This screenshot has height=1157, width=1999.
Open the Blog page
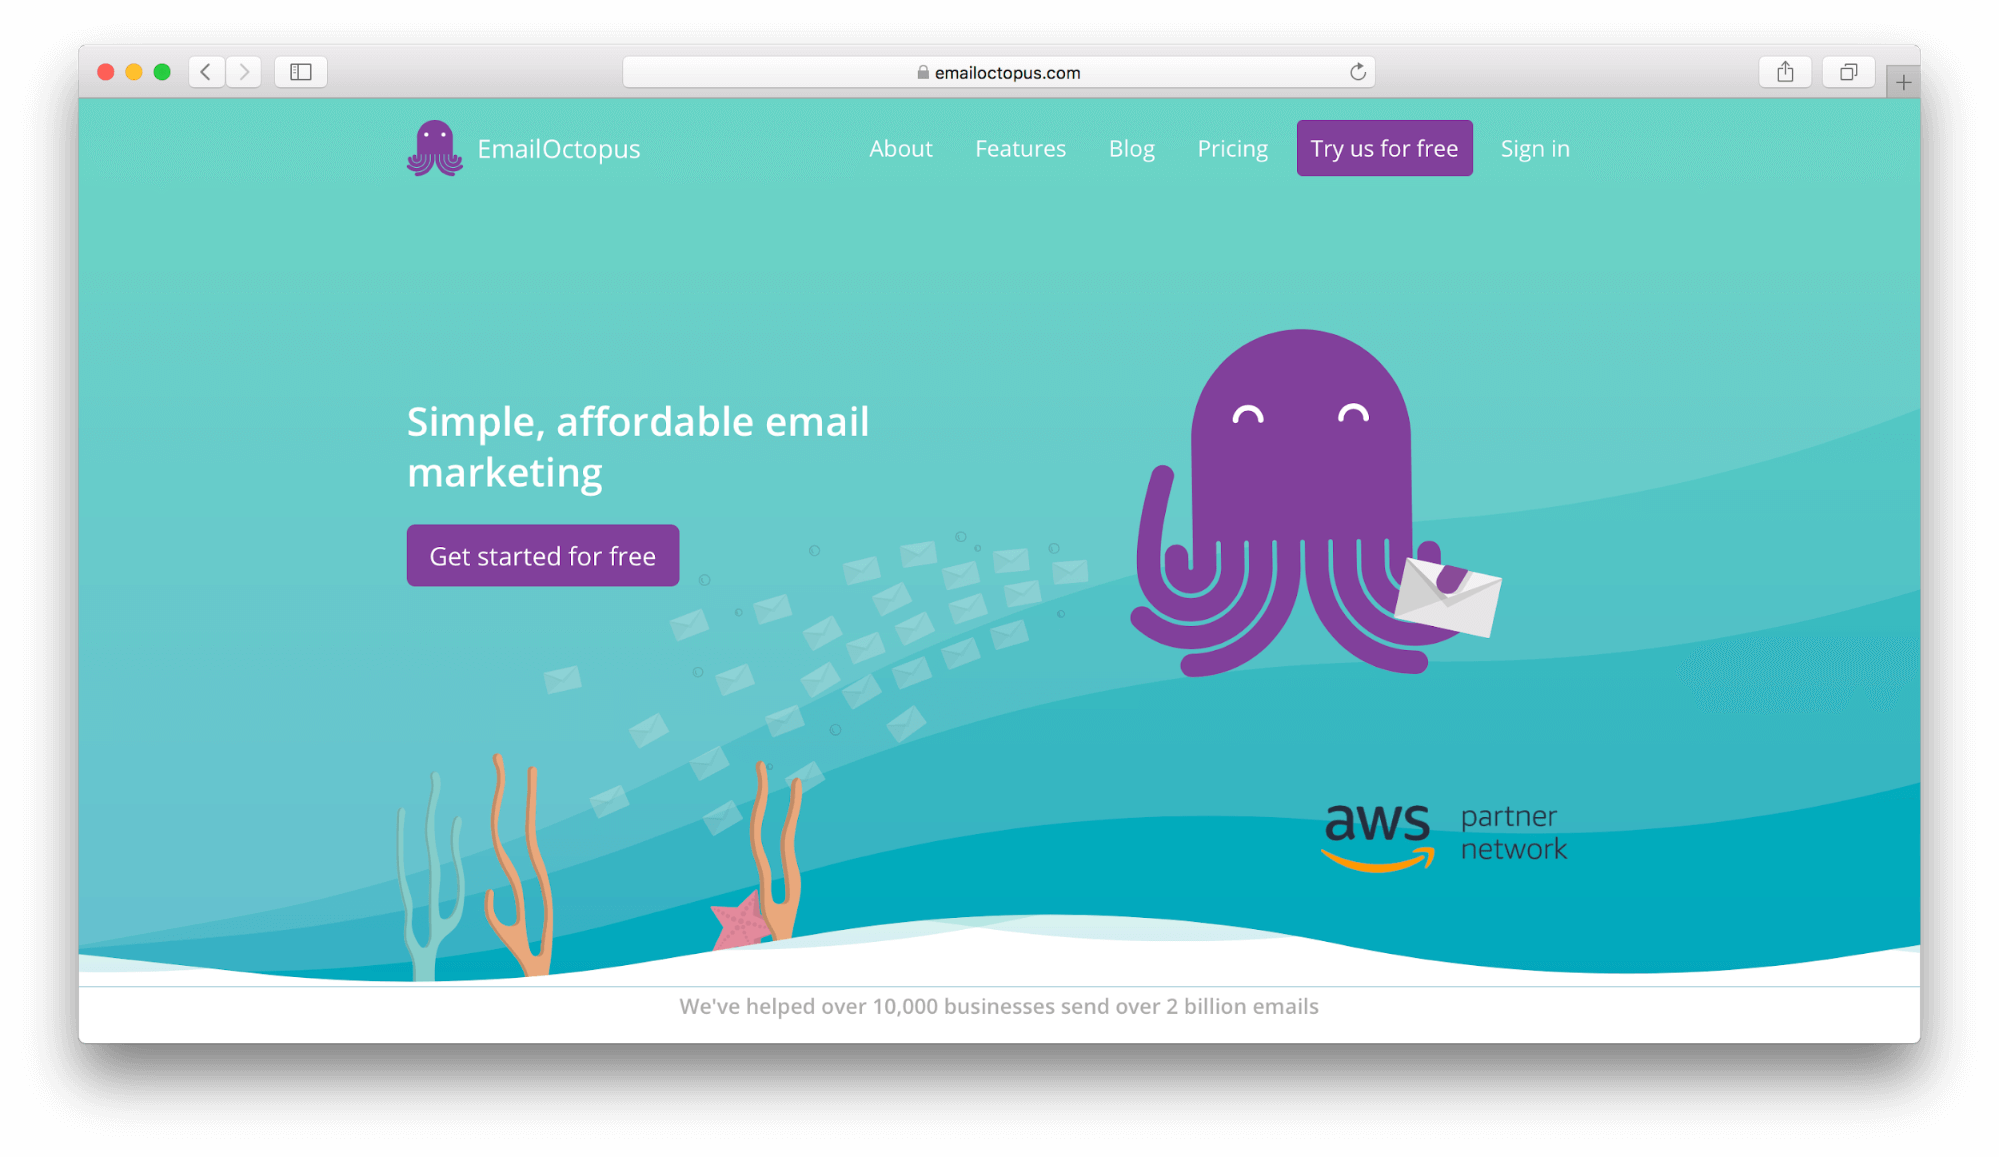click(1131, 148)
